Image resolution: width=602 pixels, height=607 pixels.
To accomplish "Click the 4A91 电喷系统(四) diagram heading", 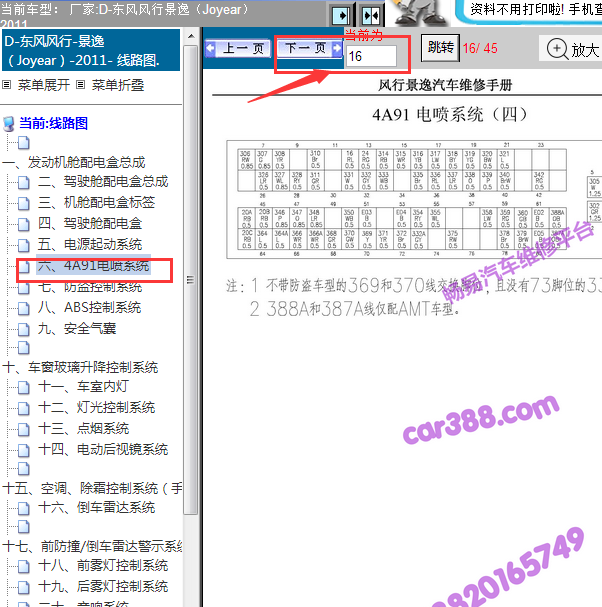I will tap(449, 115).
